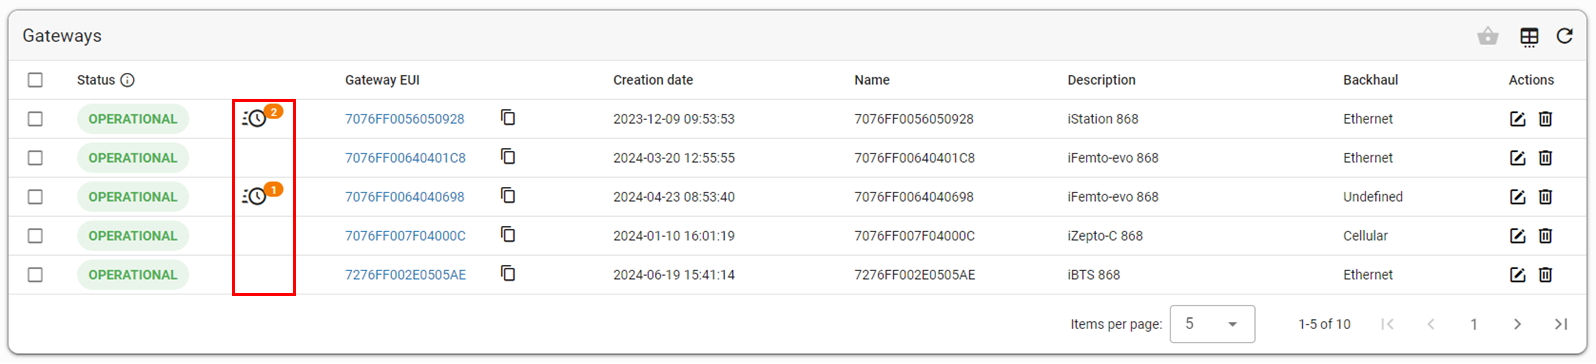Edit the iStation 868 gateway
Screen dimensions: 1596x364
(1517, 119)
